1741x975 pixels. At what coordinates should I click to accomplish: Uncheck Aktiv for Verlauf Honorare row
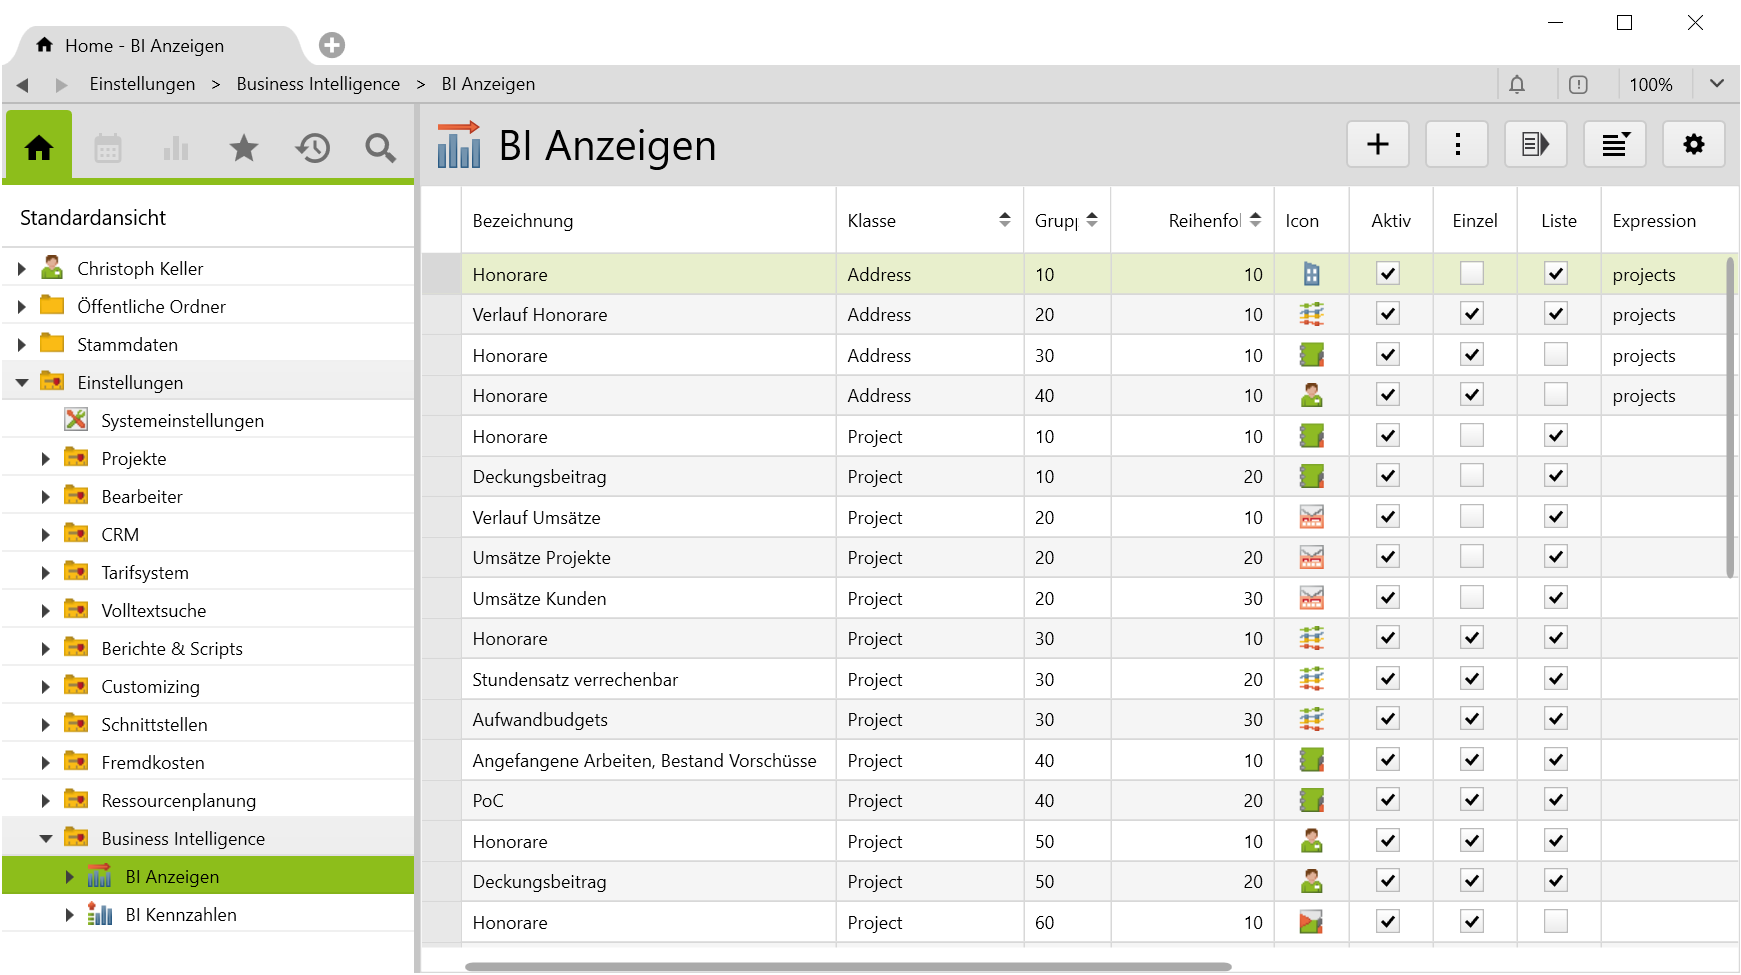1388,314
